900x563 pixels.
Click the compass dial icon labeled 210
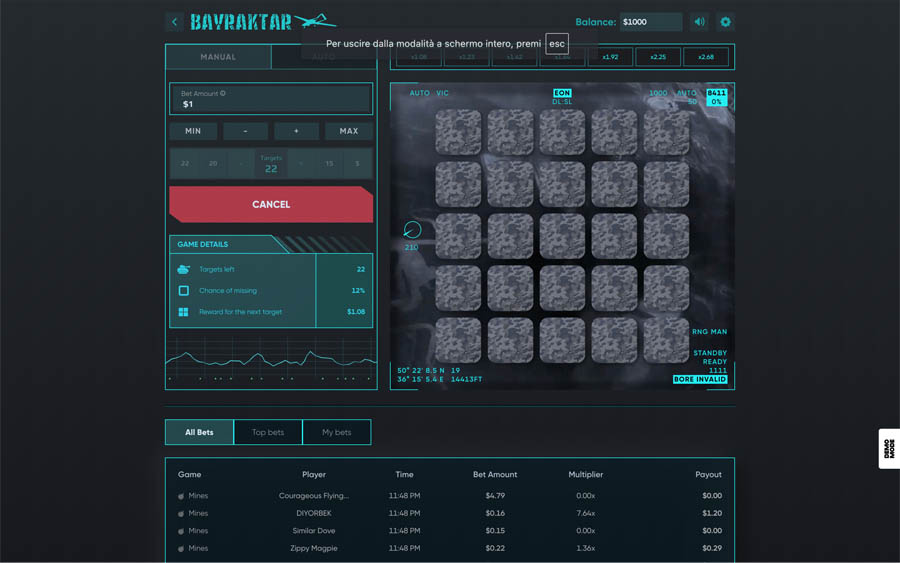tap(412, 230)
